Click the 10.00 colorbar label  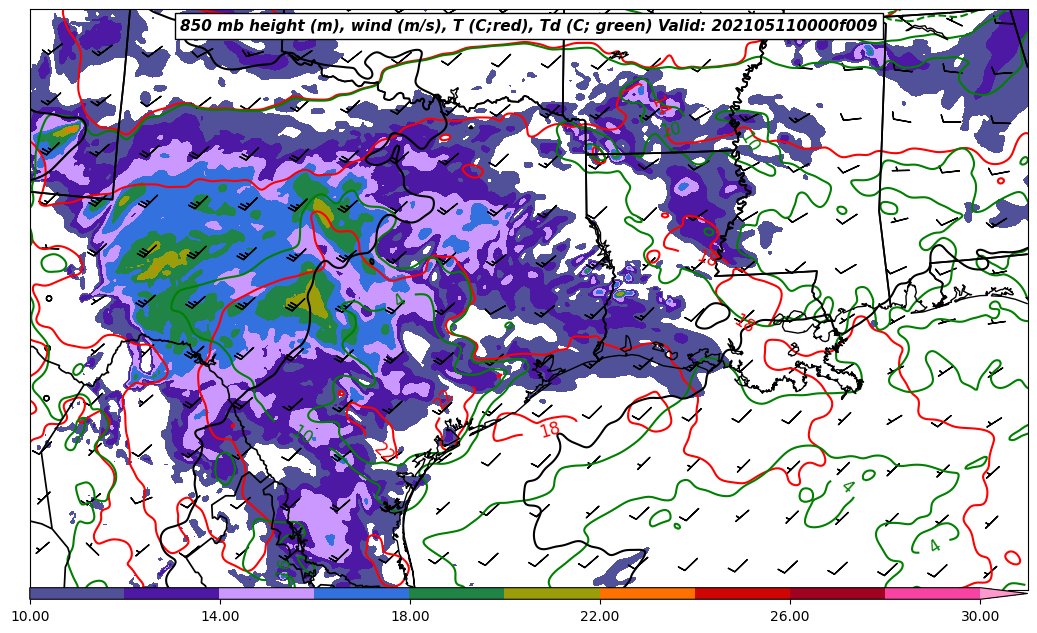pos(30,616)
